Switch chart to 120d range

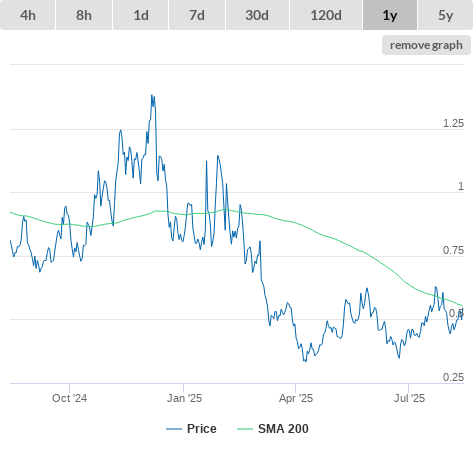[x=326, y=15]
